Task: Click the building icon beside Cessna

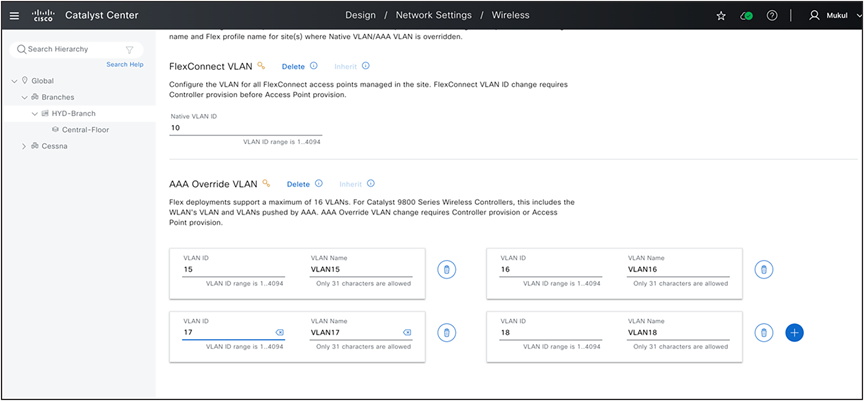Action: coord(35,147)
